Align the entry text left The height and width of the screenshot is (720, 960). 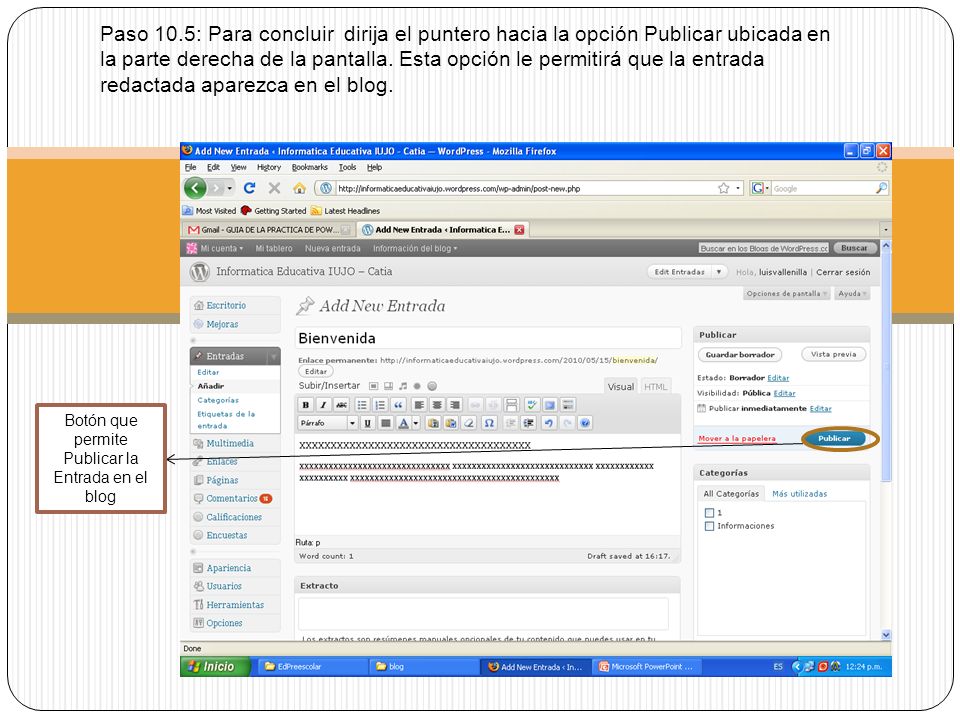[x=419, y=405]
